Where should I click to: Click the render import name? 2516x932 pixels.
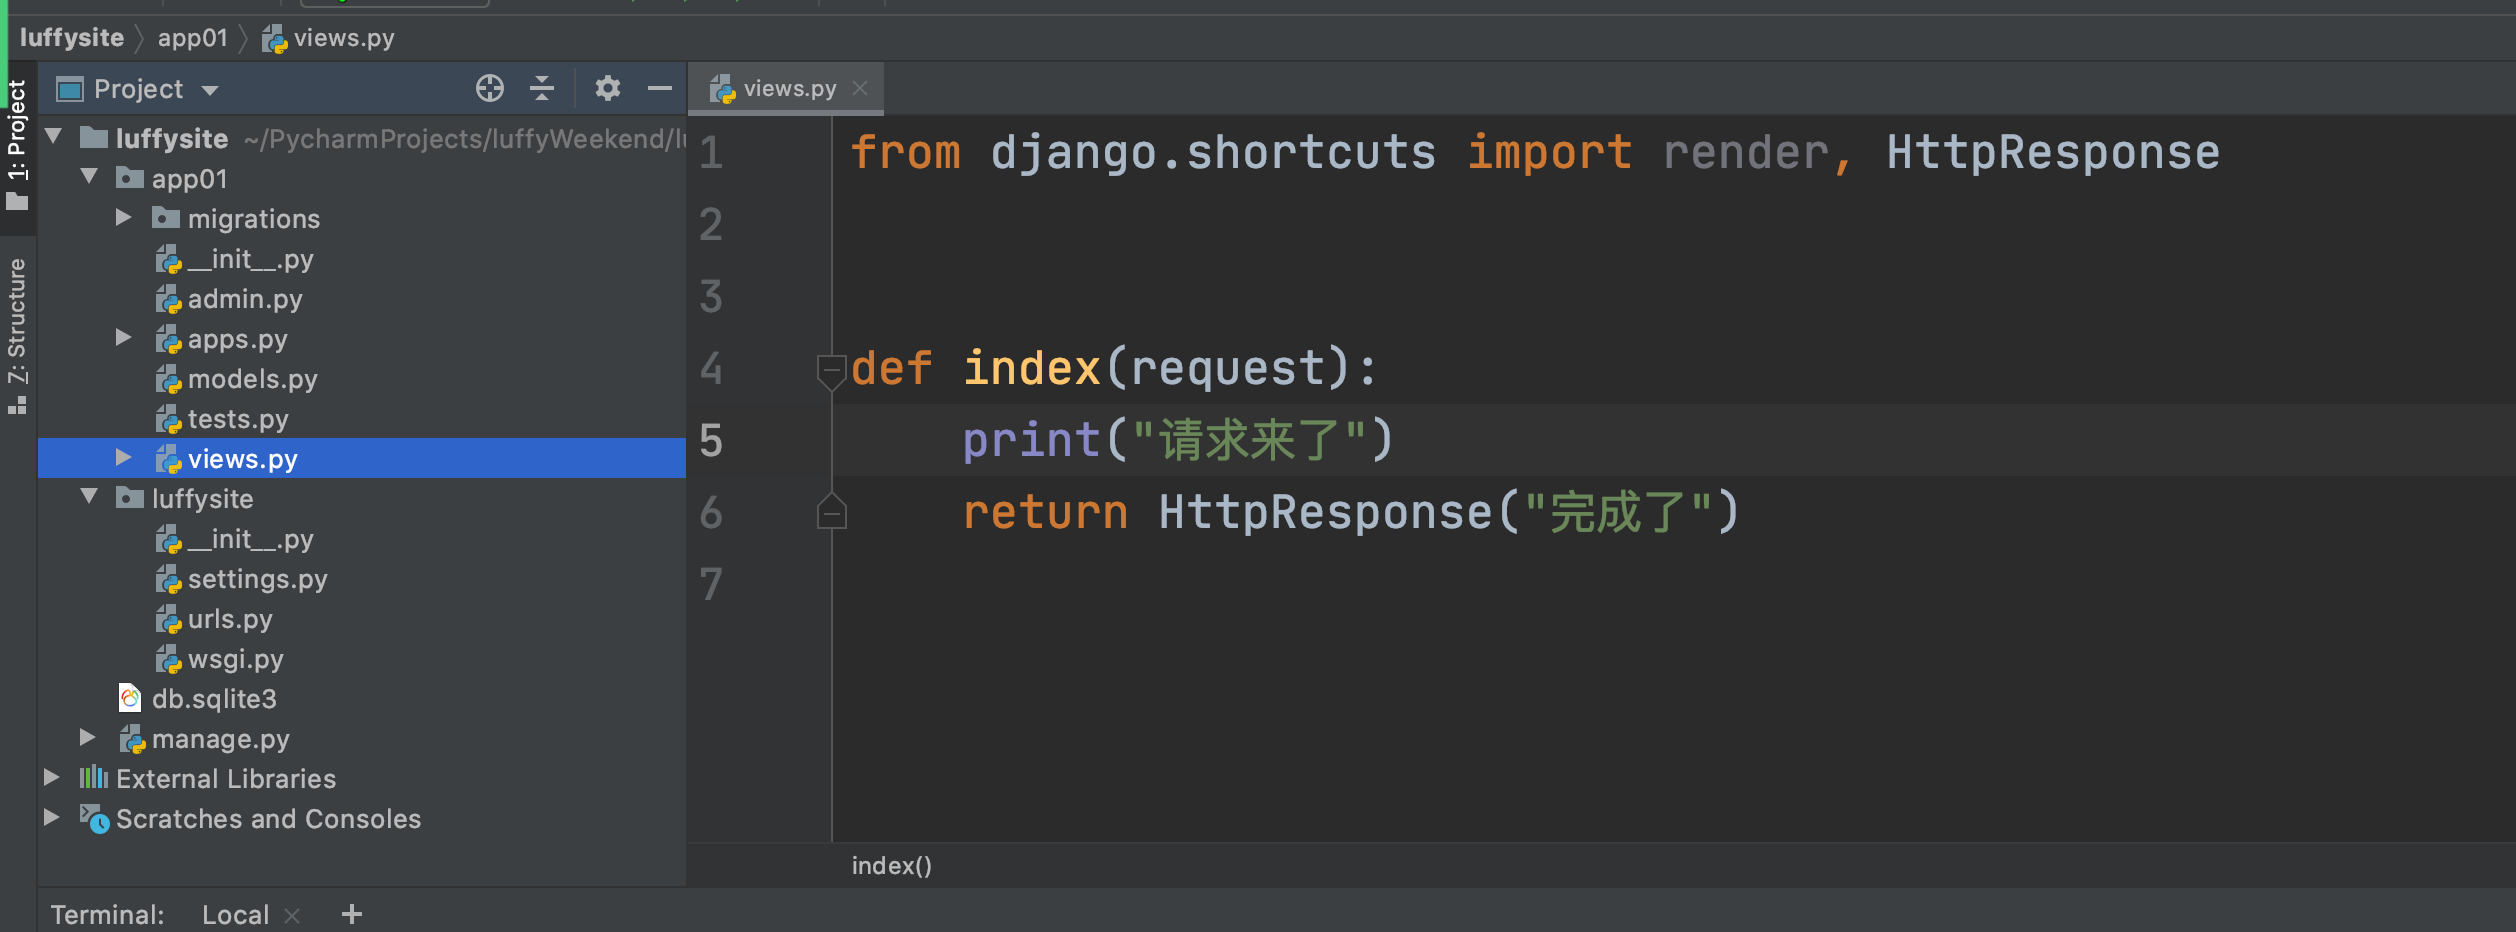click(1745, 152)
